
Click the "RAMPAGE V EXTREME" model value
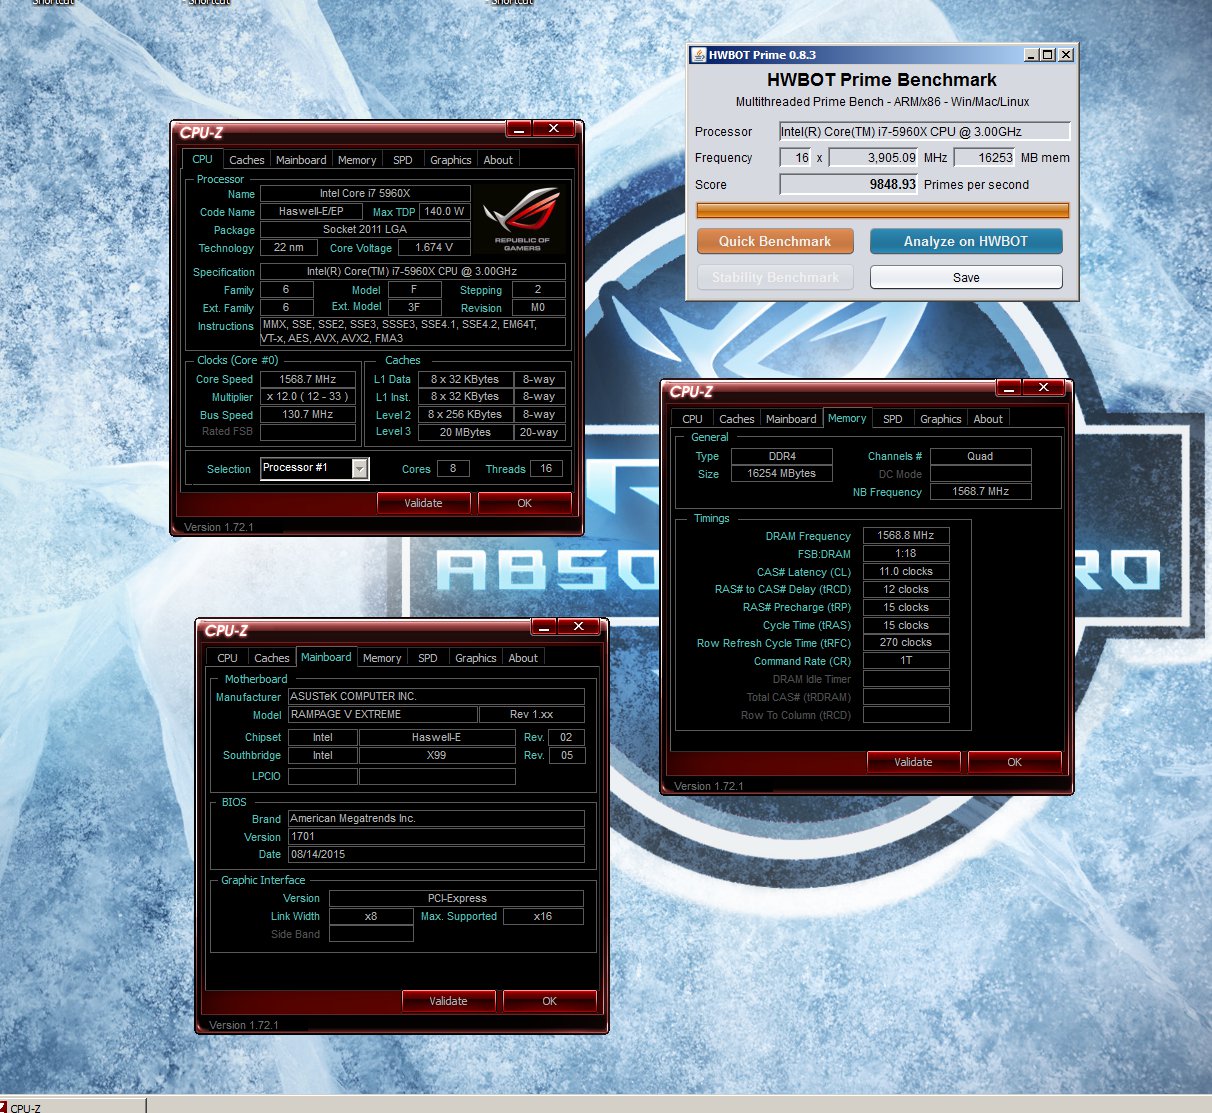coord(382,714)
